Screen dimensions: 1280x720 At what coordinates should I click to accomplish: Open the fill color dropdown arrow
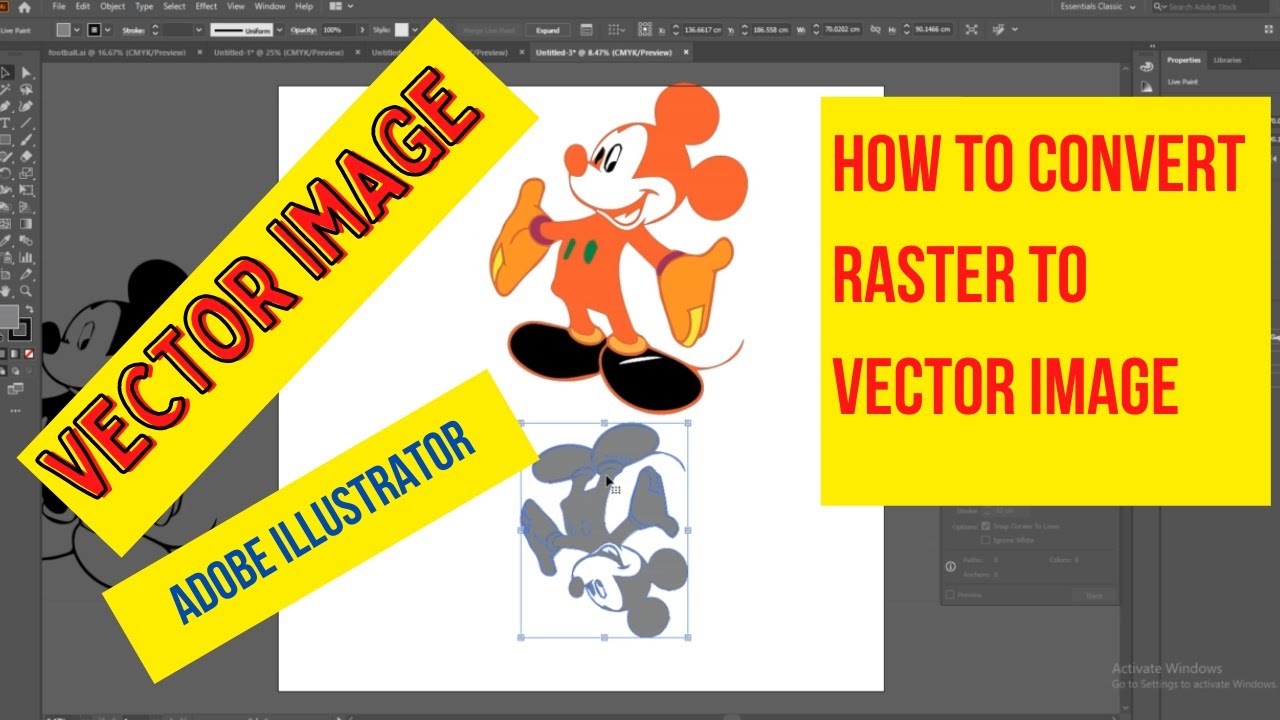click(78, 30)
